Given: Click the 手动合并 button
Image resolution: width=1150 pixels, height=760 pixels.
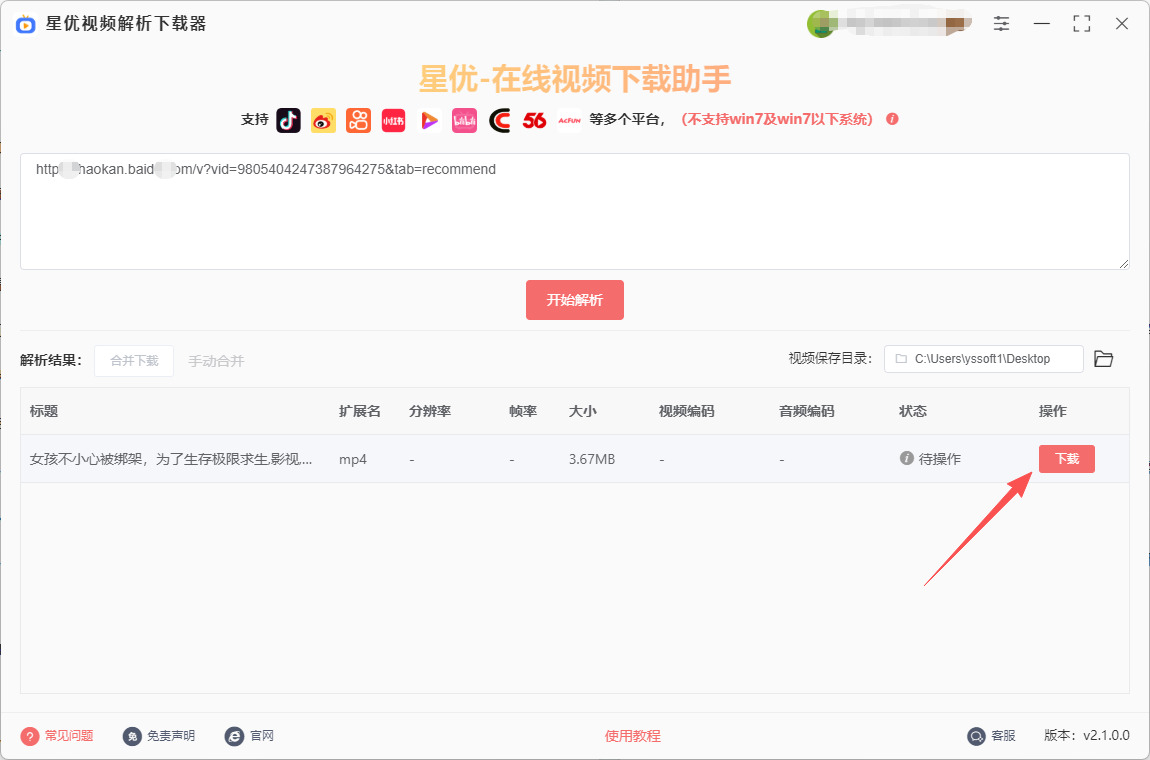Looking at the screenshot, I should (x=216, y=361).
